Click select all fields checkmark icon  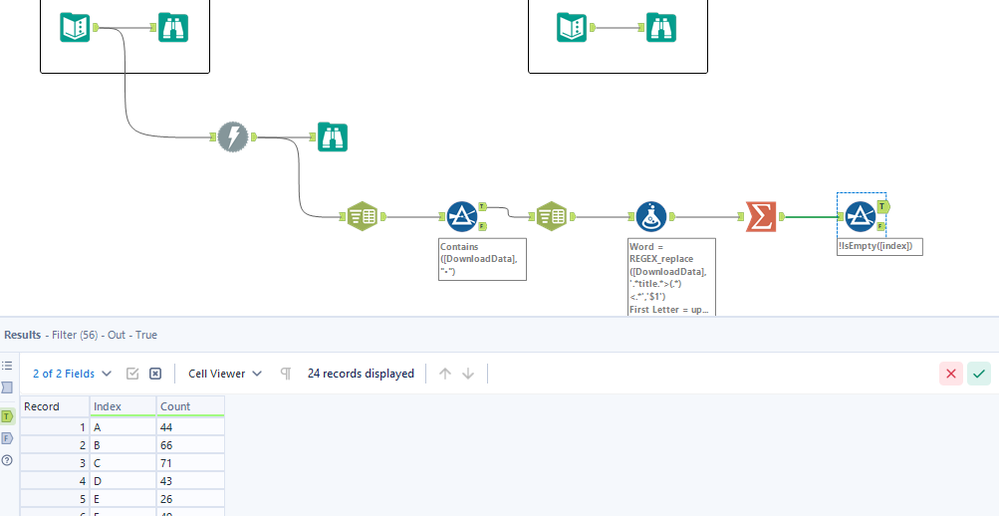tap(133, 373)
